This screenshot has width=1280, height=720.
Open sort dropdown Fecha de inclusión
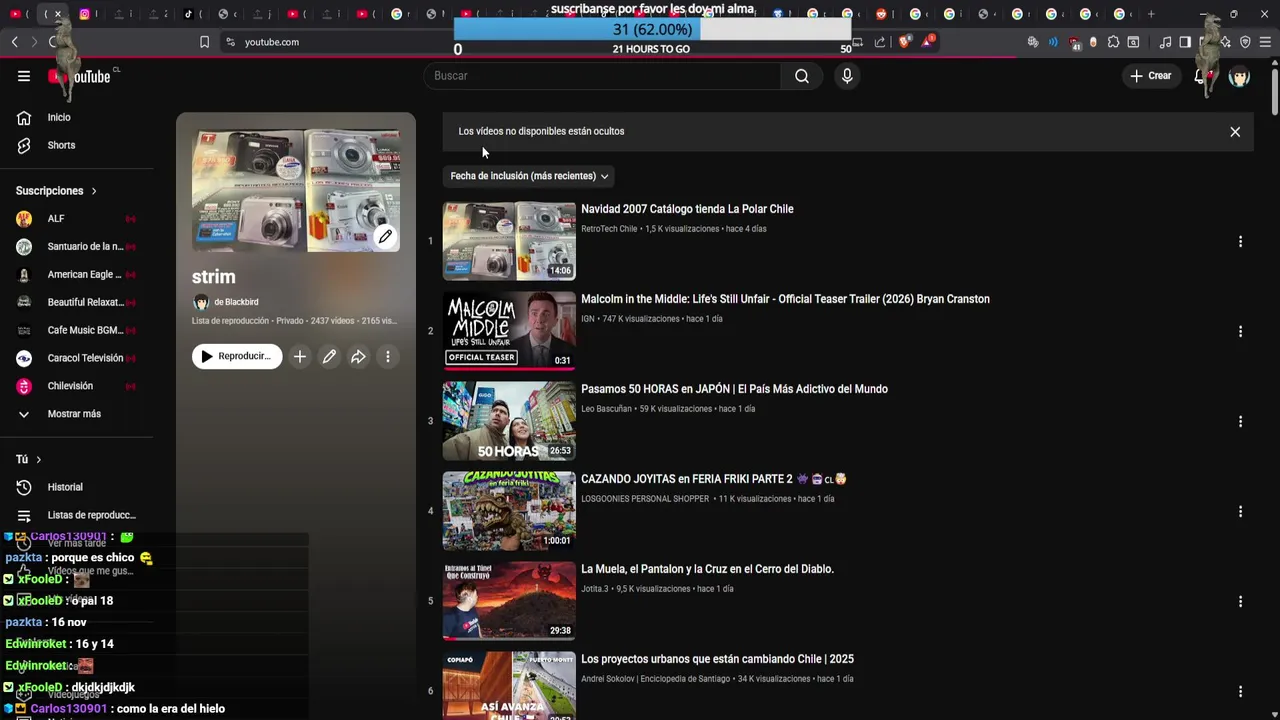tap(529, 176)
